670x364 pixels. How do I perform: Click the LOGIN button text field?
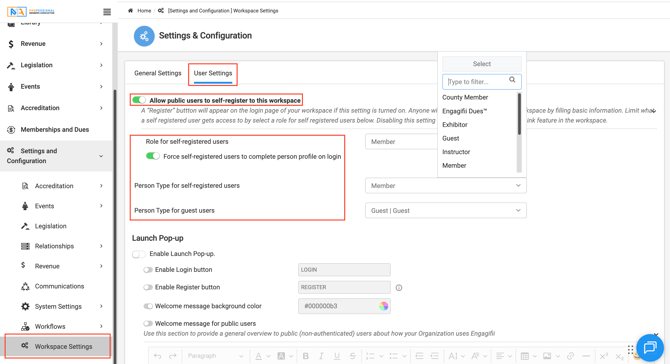[x=344, y=270]
